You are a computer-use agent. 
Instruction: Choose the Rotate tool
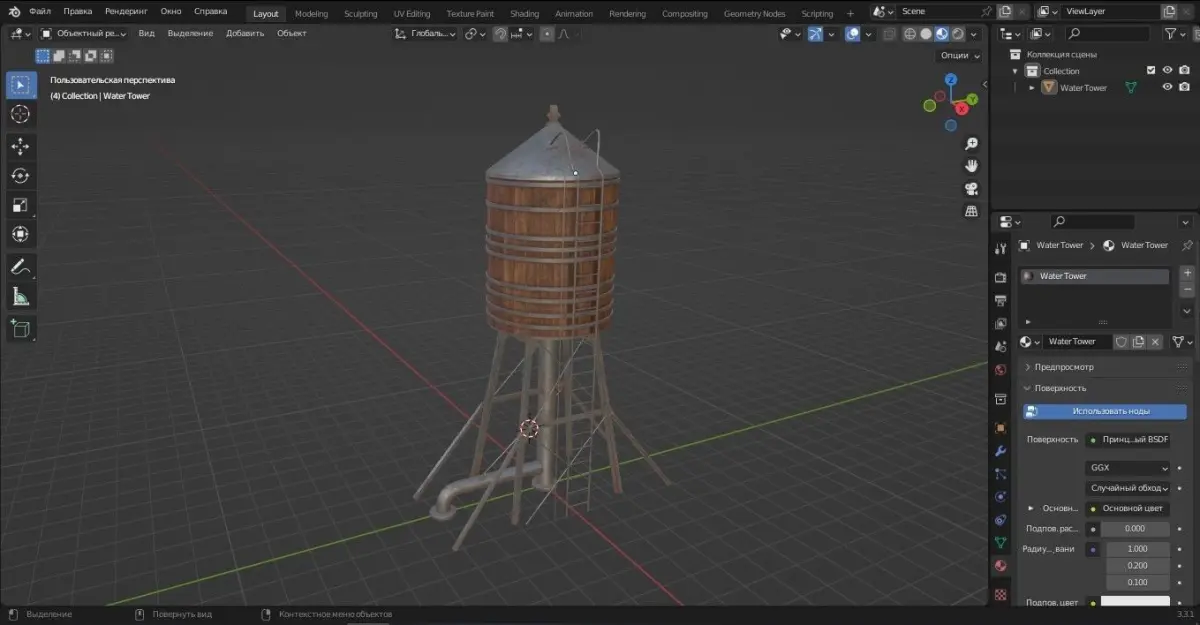(x=20, y=176)
